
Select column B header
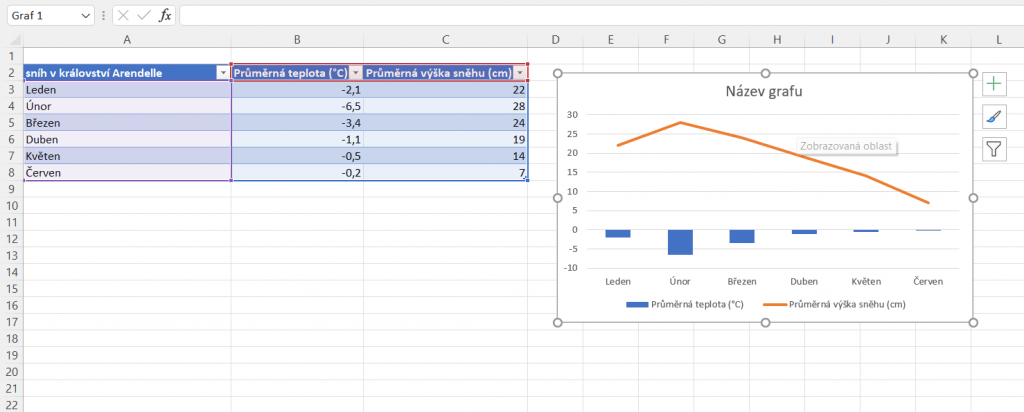[297, 39]
